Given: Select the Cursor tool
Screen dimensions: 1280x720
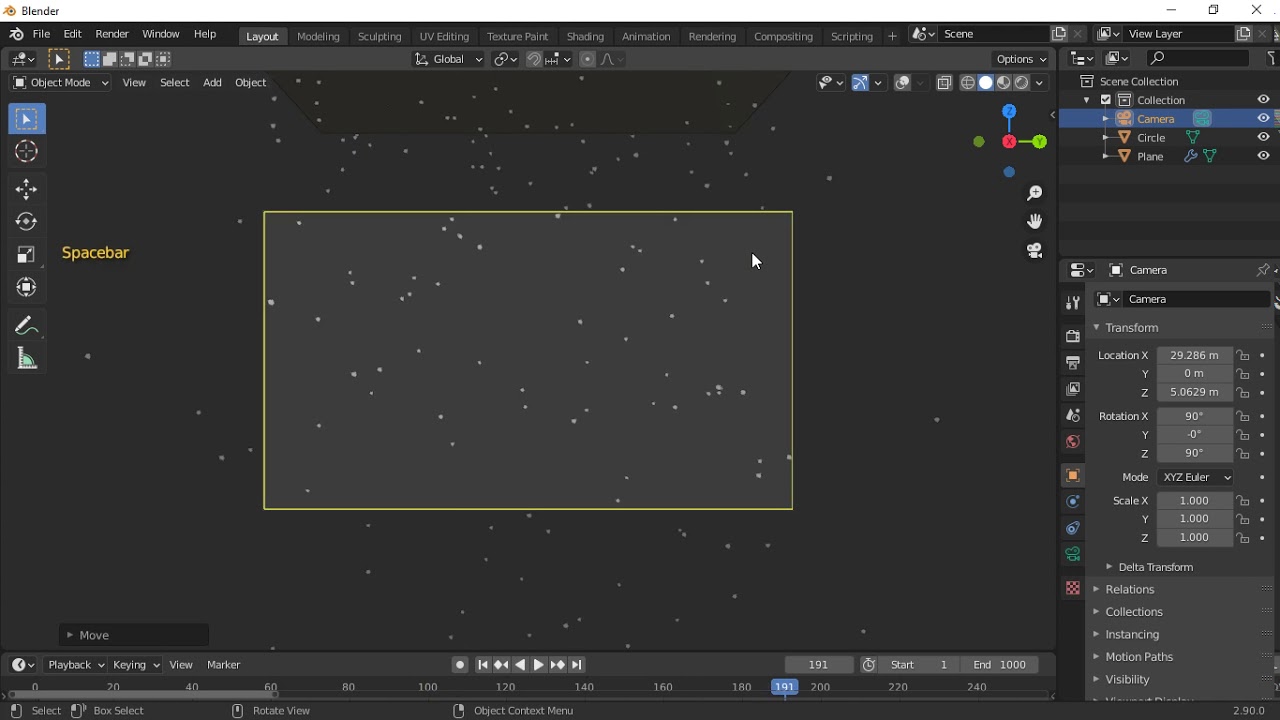Looking at the screenshot, I should tap(27, 152).
